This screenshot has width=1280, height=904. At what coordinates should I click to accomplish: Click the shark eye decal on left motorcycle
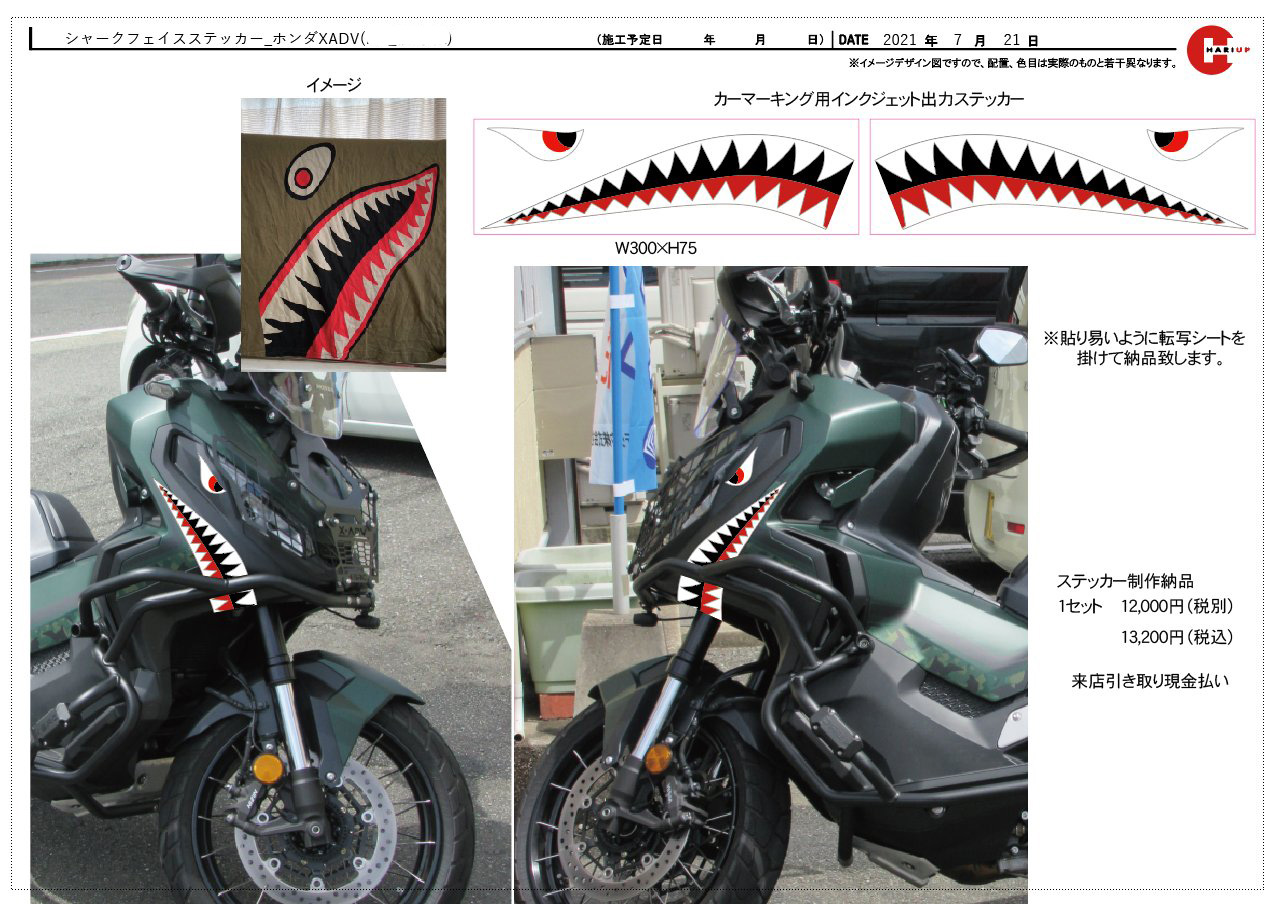[x=212, y=476]
